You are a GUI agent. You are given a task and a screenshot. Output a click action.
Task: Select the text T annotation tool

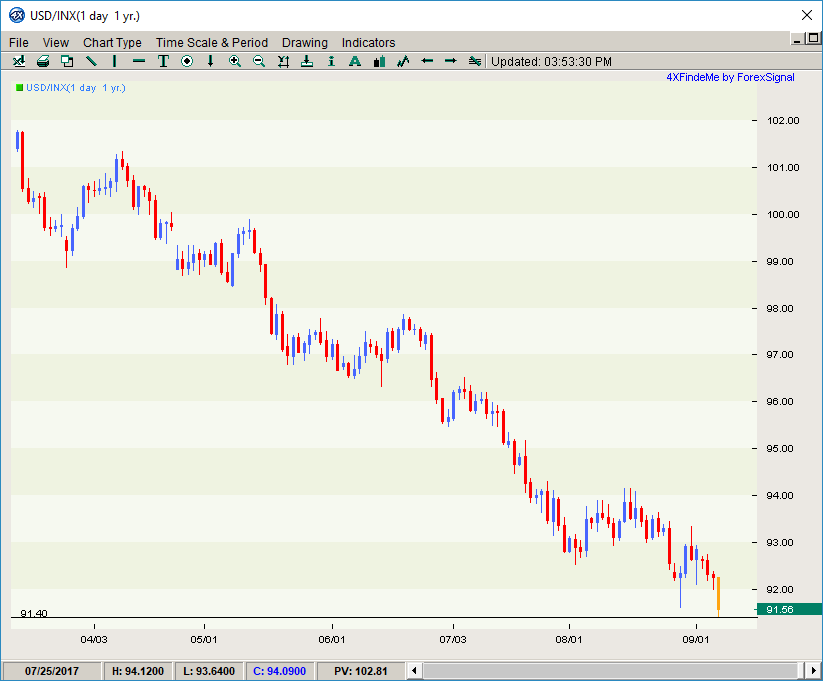tap(163, 61)
